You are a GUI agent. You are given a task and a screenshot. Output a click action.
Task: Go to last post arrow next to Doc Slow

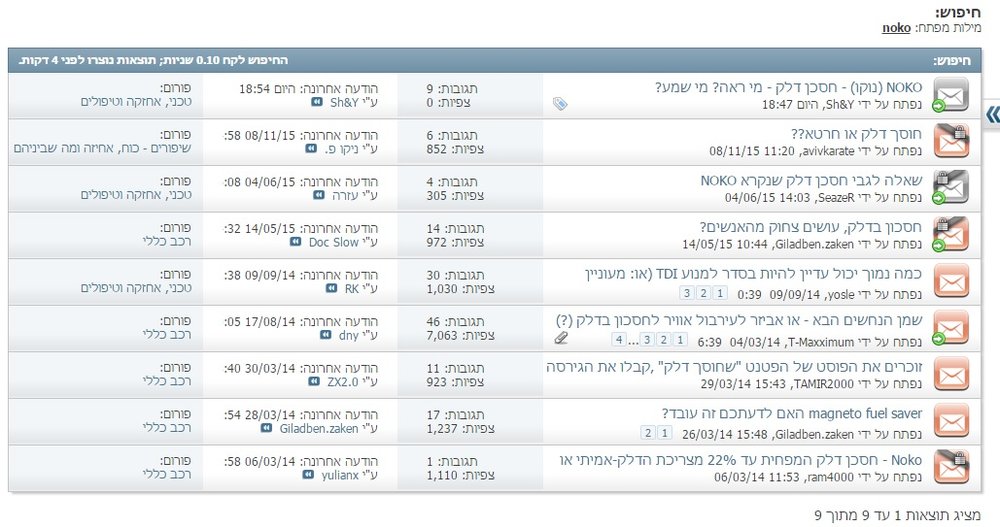(x=295, y=242)
